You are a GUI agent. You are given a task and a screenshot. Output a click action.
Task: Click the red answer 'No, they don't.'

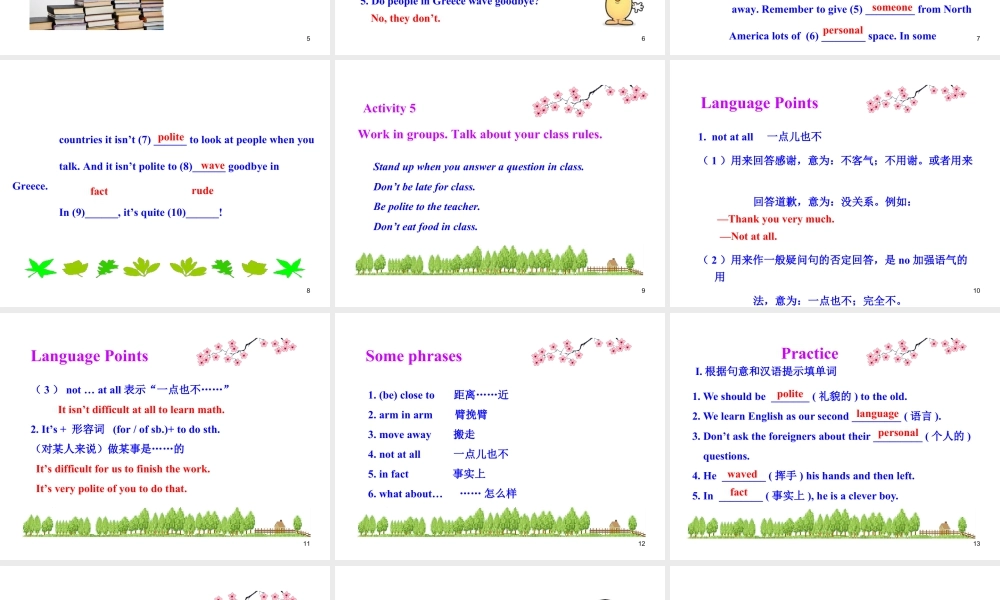pos(405,18)
